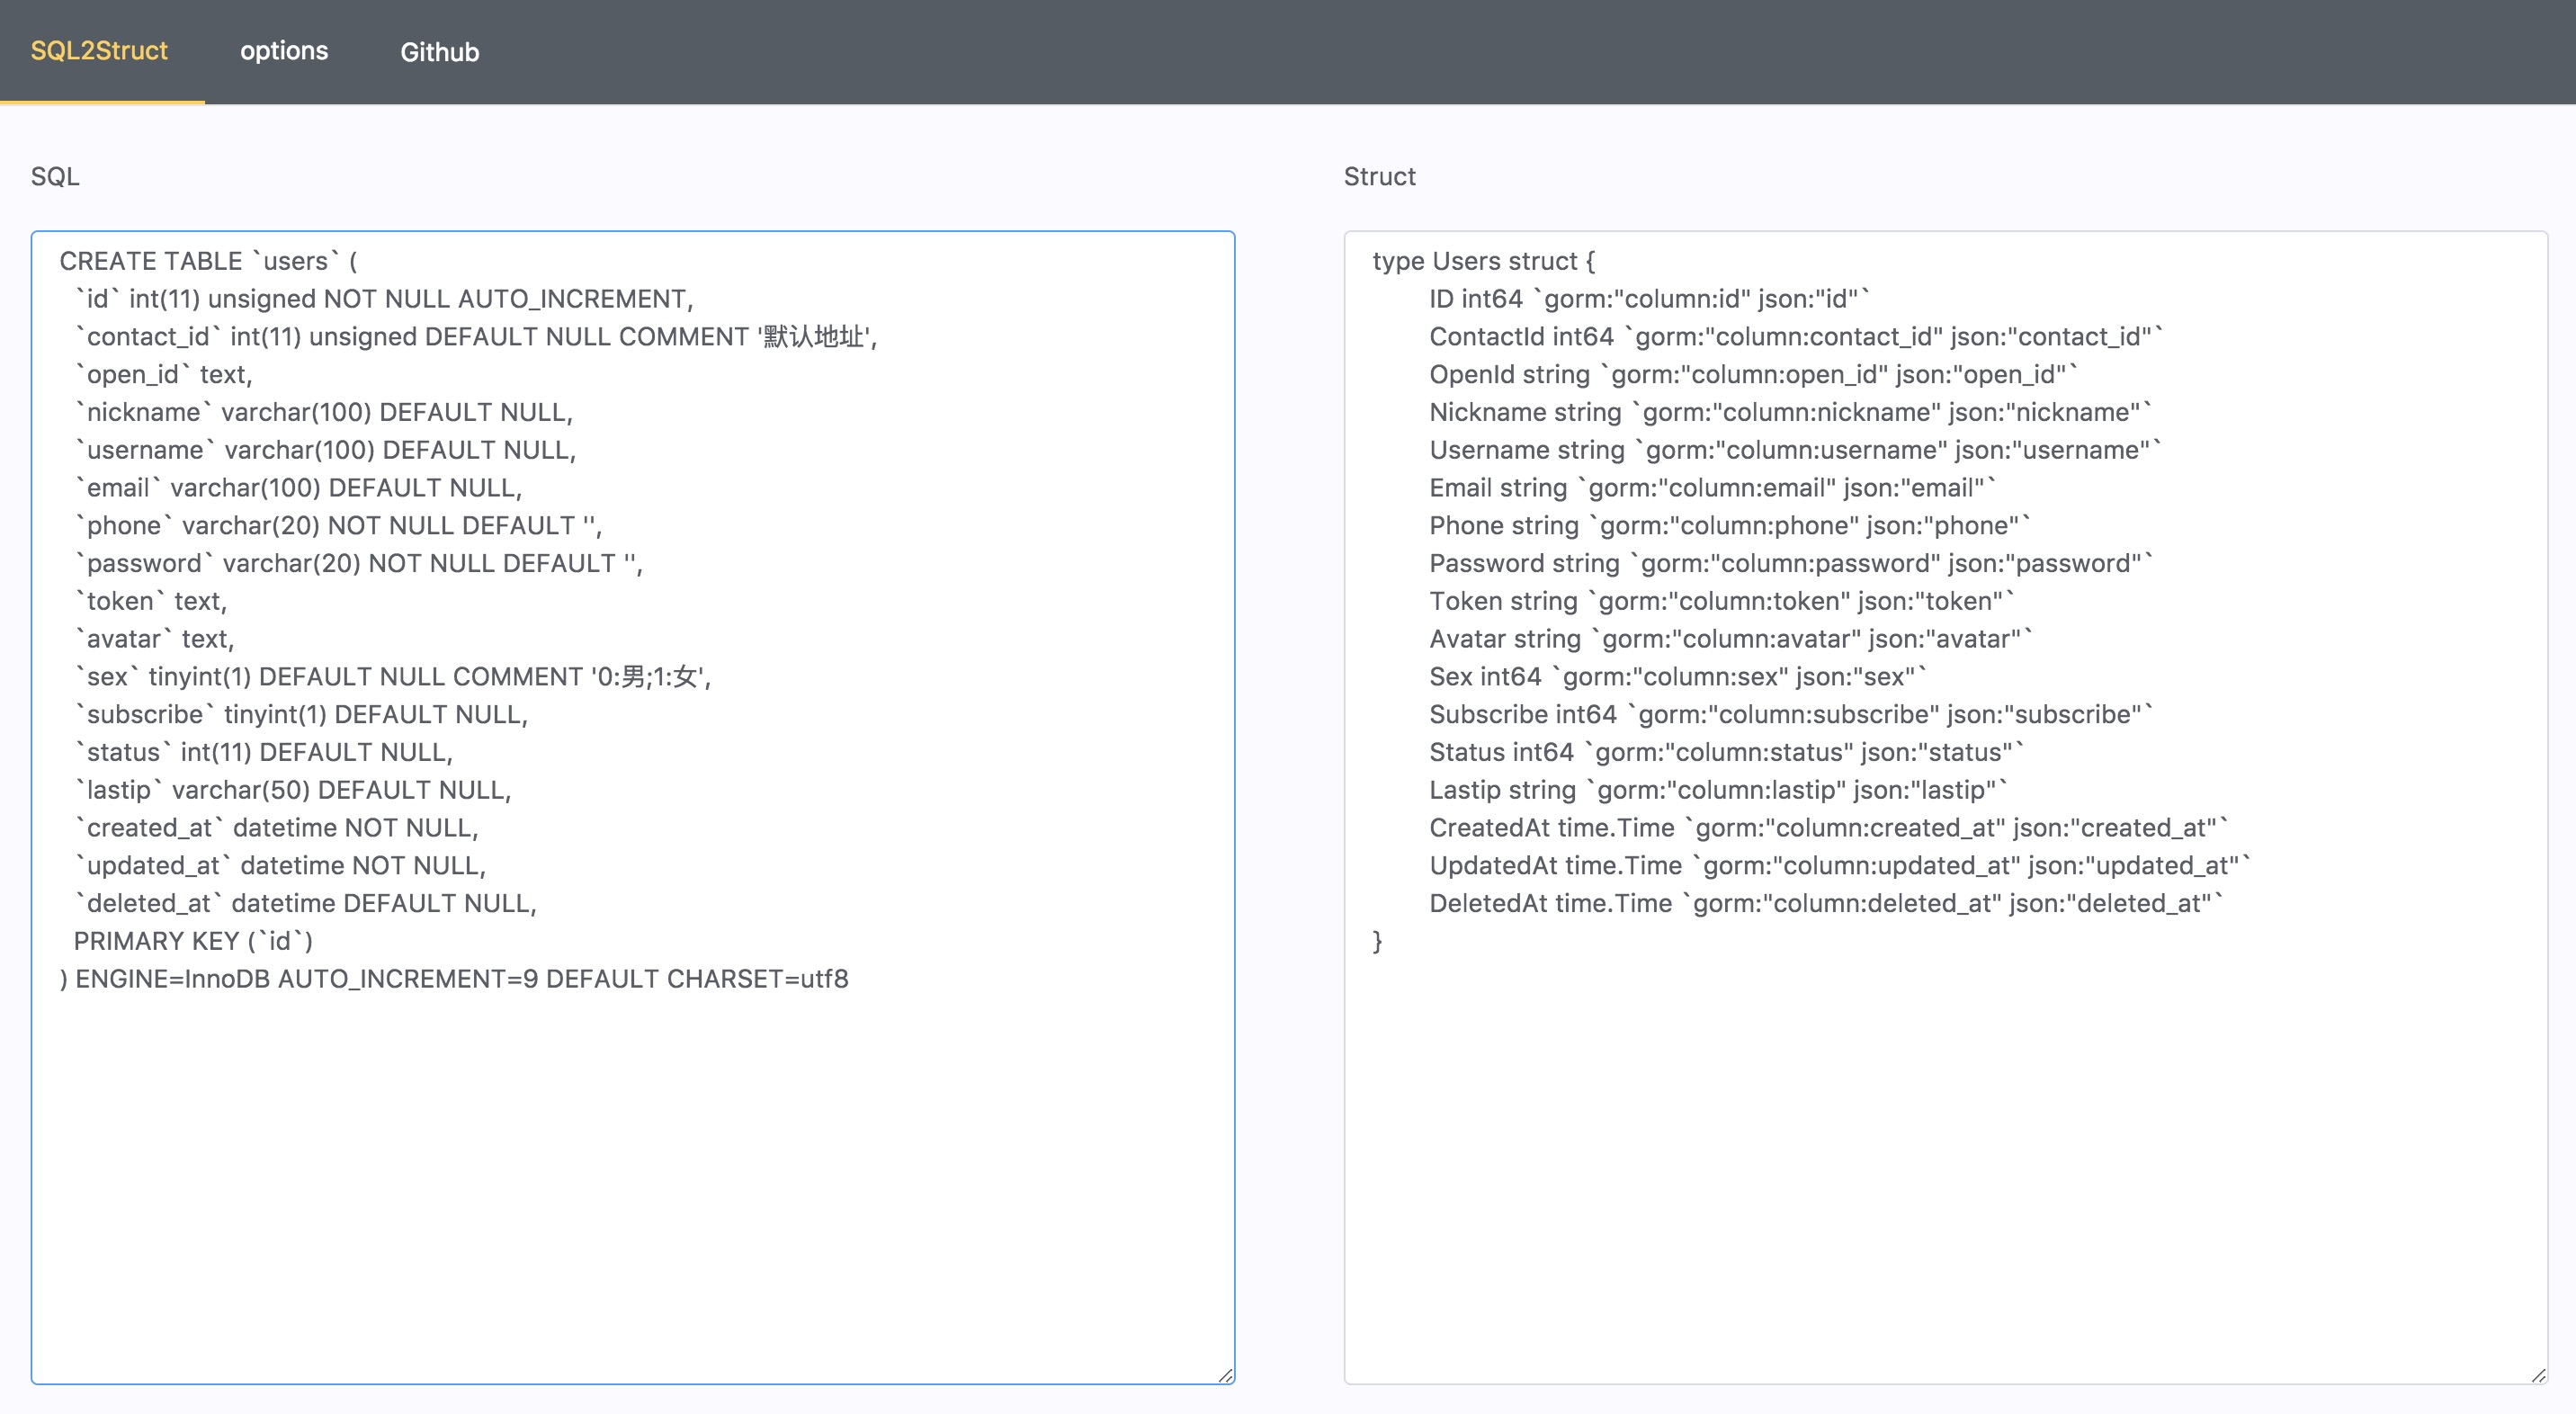This screenshot has height=1414, width=2576.
Task: Click the 'ContactId int64' struct field
Action: [x=1797, y=337]
